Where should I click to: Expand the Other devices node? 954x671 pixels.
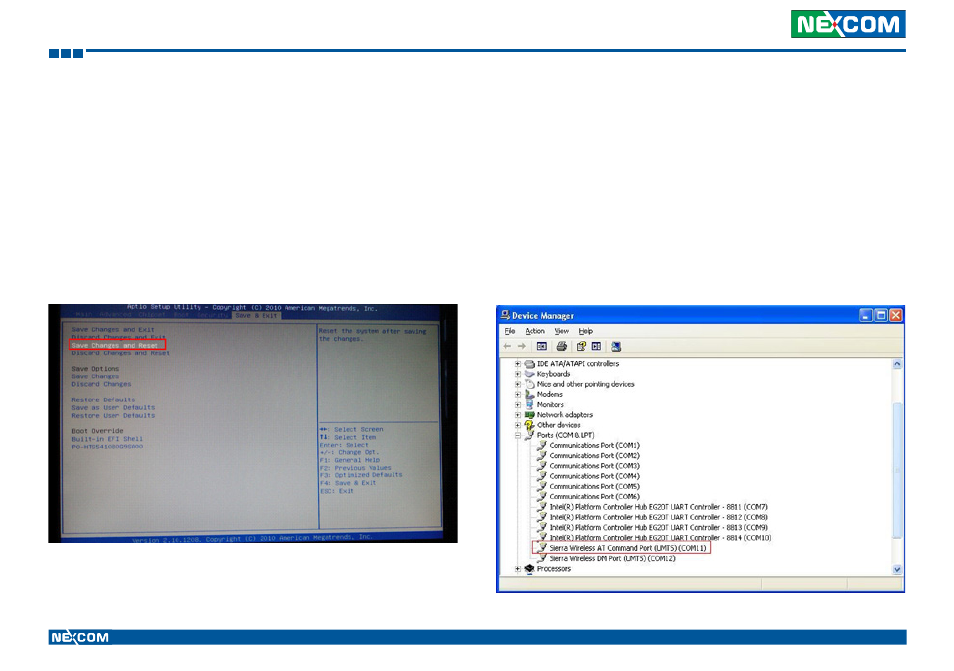pyautogui.click(x=518, y=425)
